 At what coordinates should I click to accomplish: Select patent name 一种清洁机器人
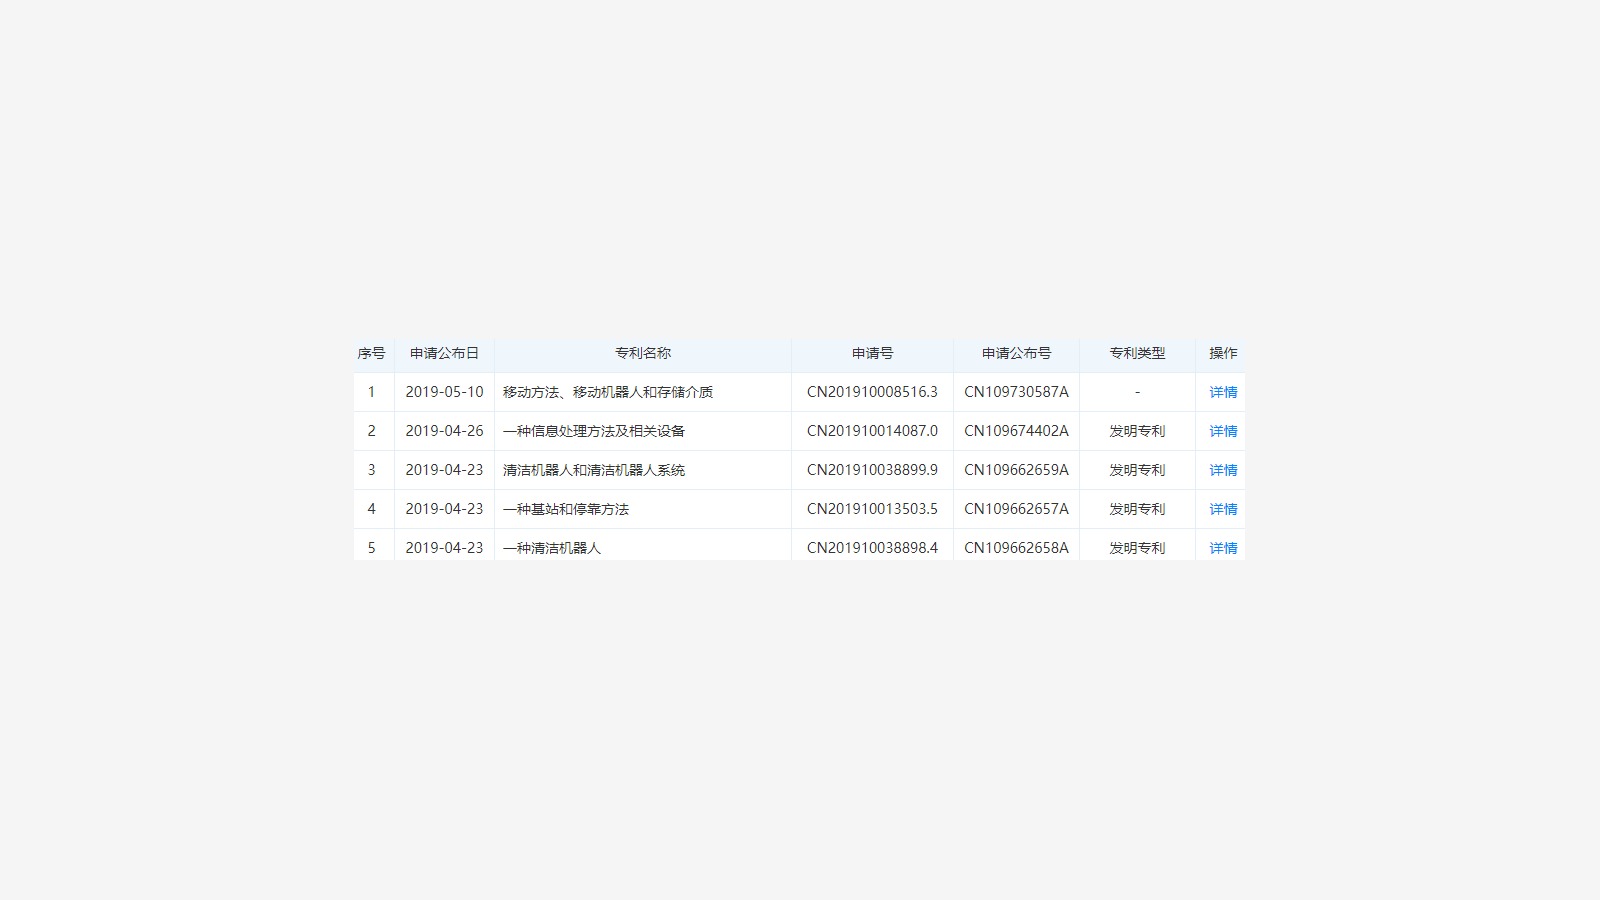(x=552, y=548)
